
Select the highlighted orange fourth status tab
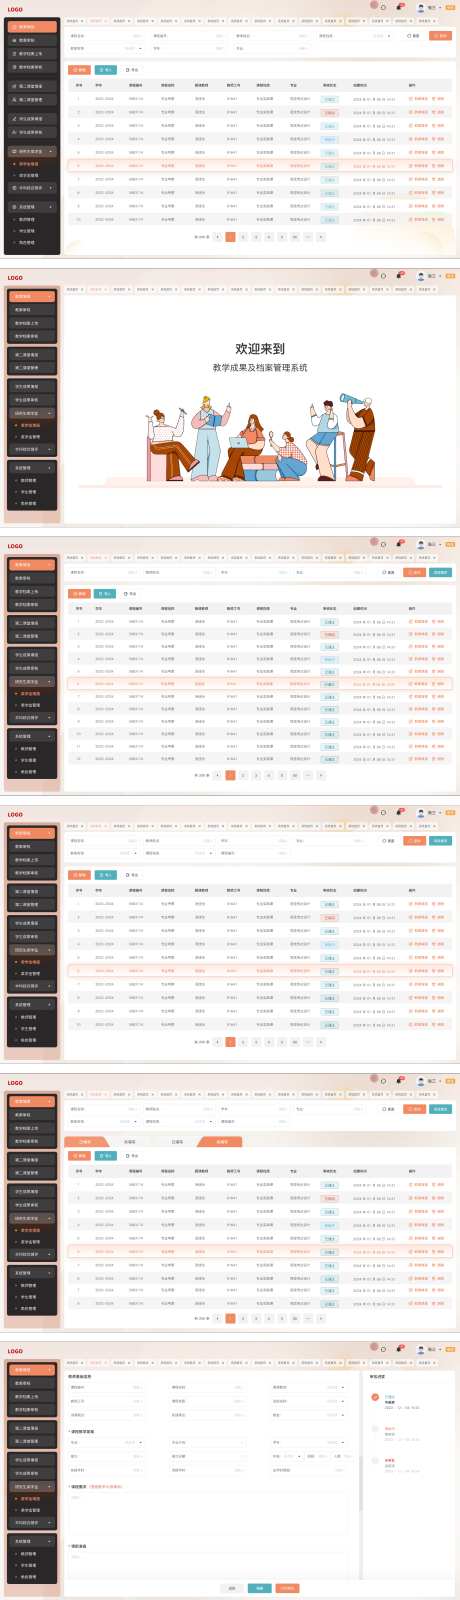(x=221, y=1141)
